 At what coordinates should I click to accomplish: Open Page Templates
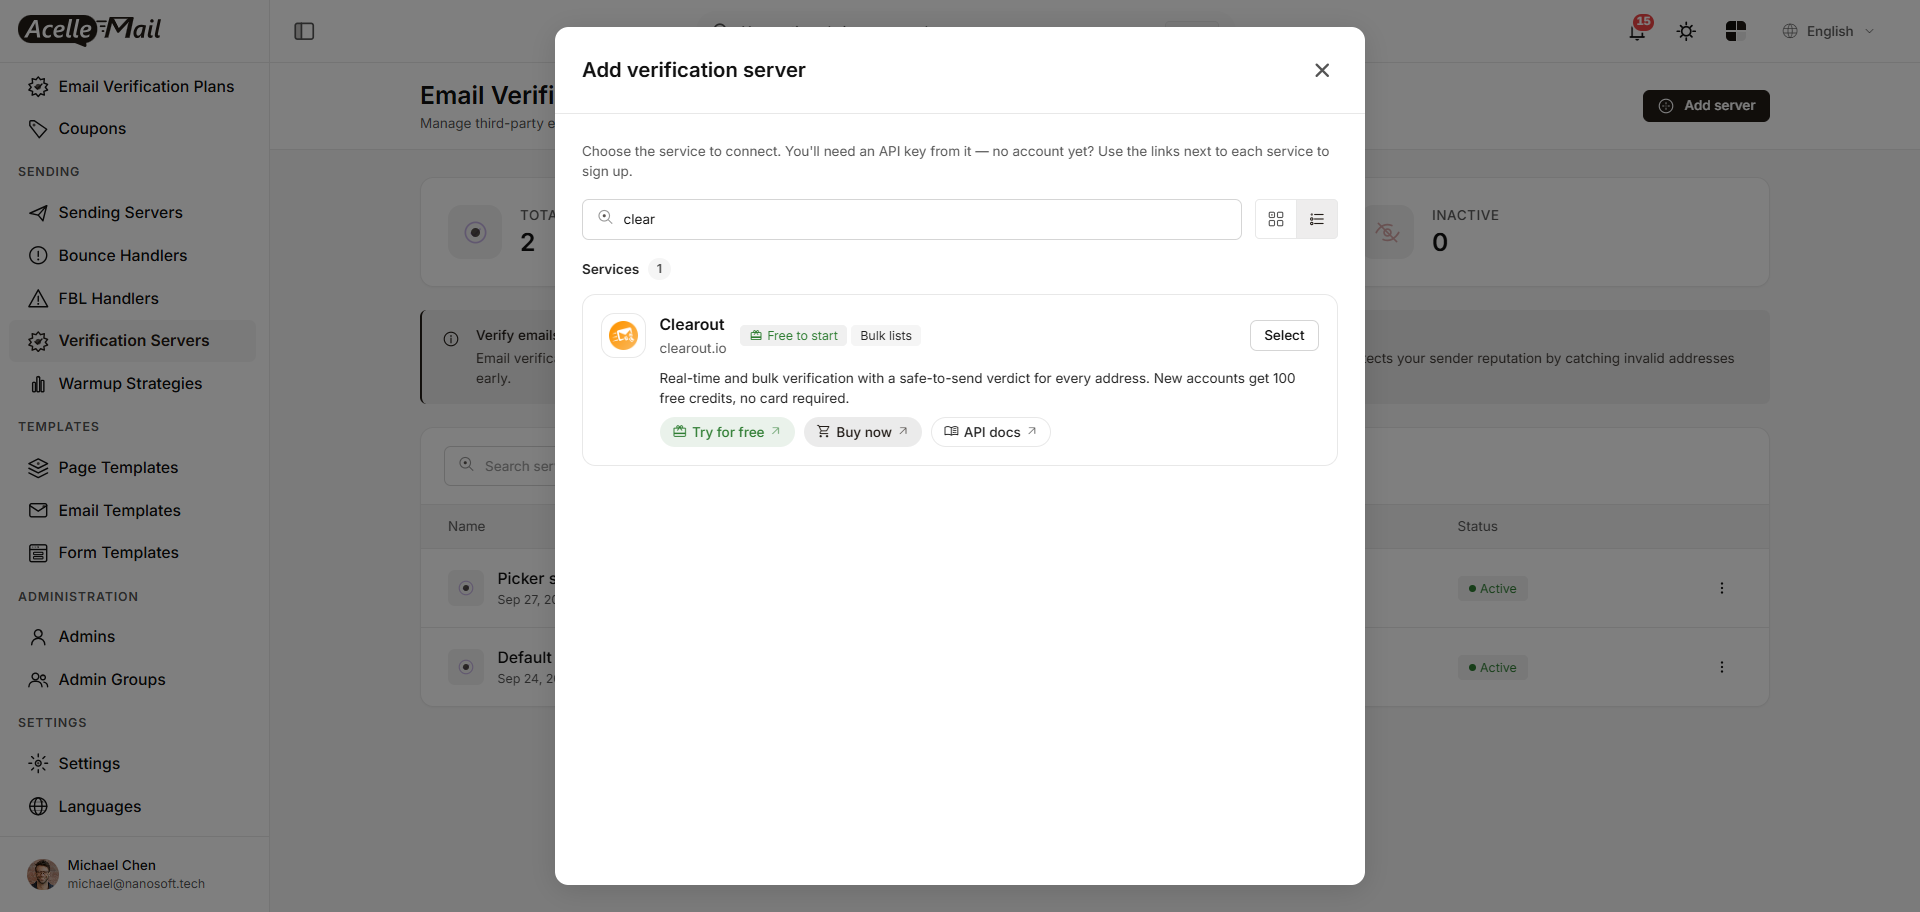pos(132,468)
